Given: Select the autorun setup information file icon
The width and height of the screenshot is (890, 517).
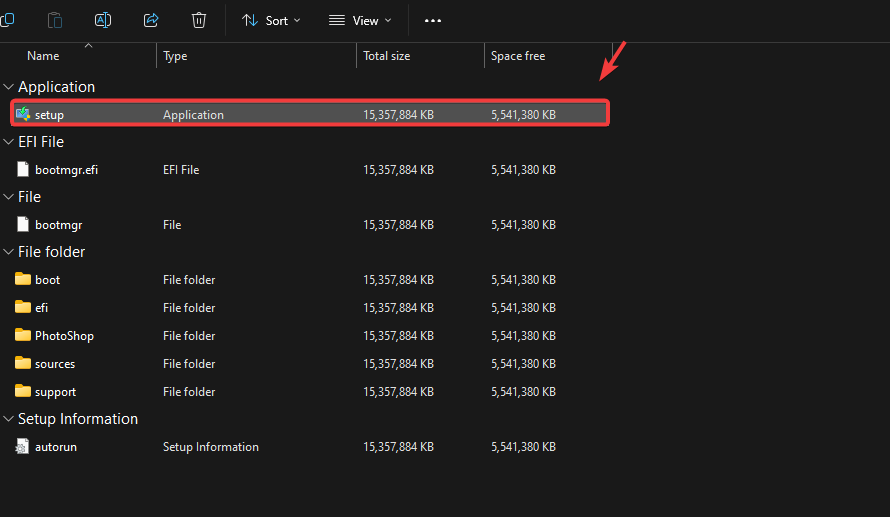Looking at the screenshot, I should coord(23,447).
